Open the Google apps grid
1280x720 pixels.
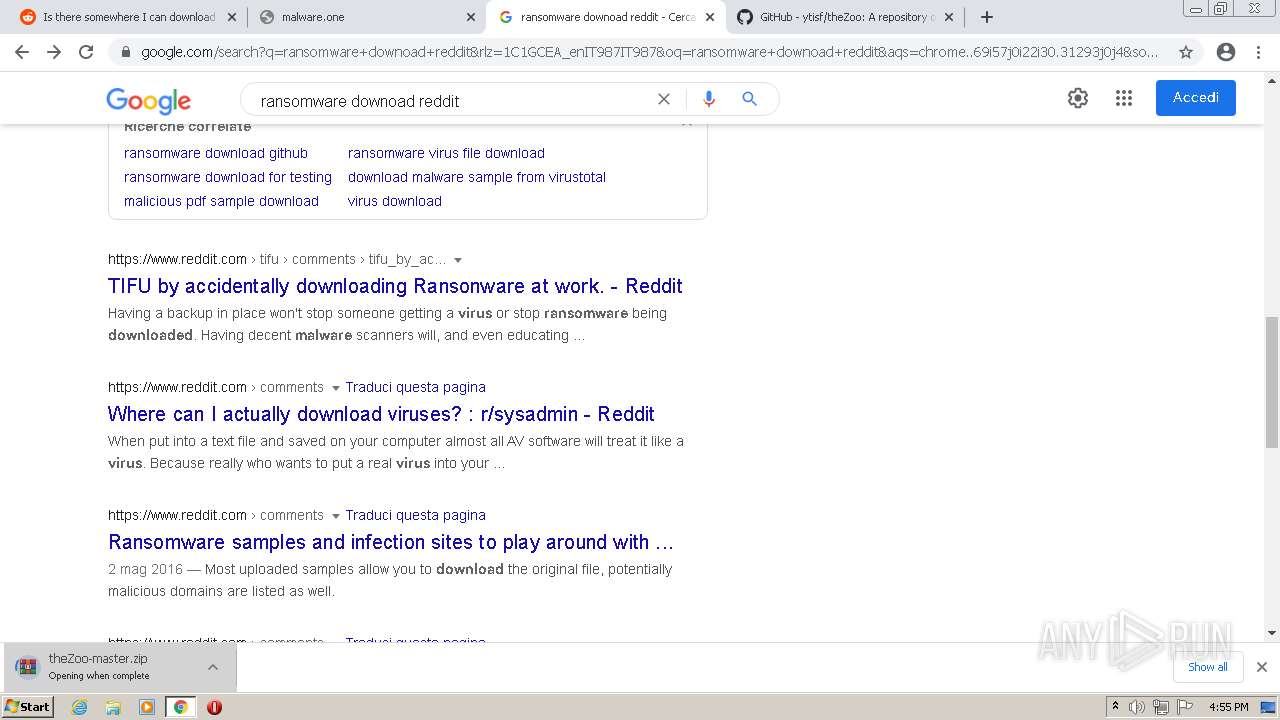click(x=1124, y=98)
